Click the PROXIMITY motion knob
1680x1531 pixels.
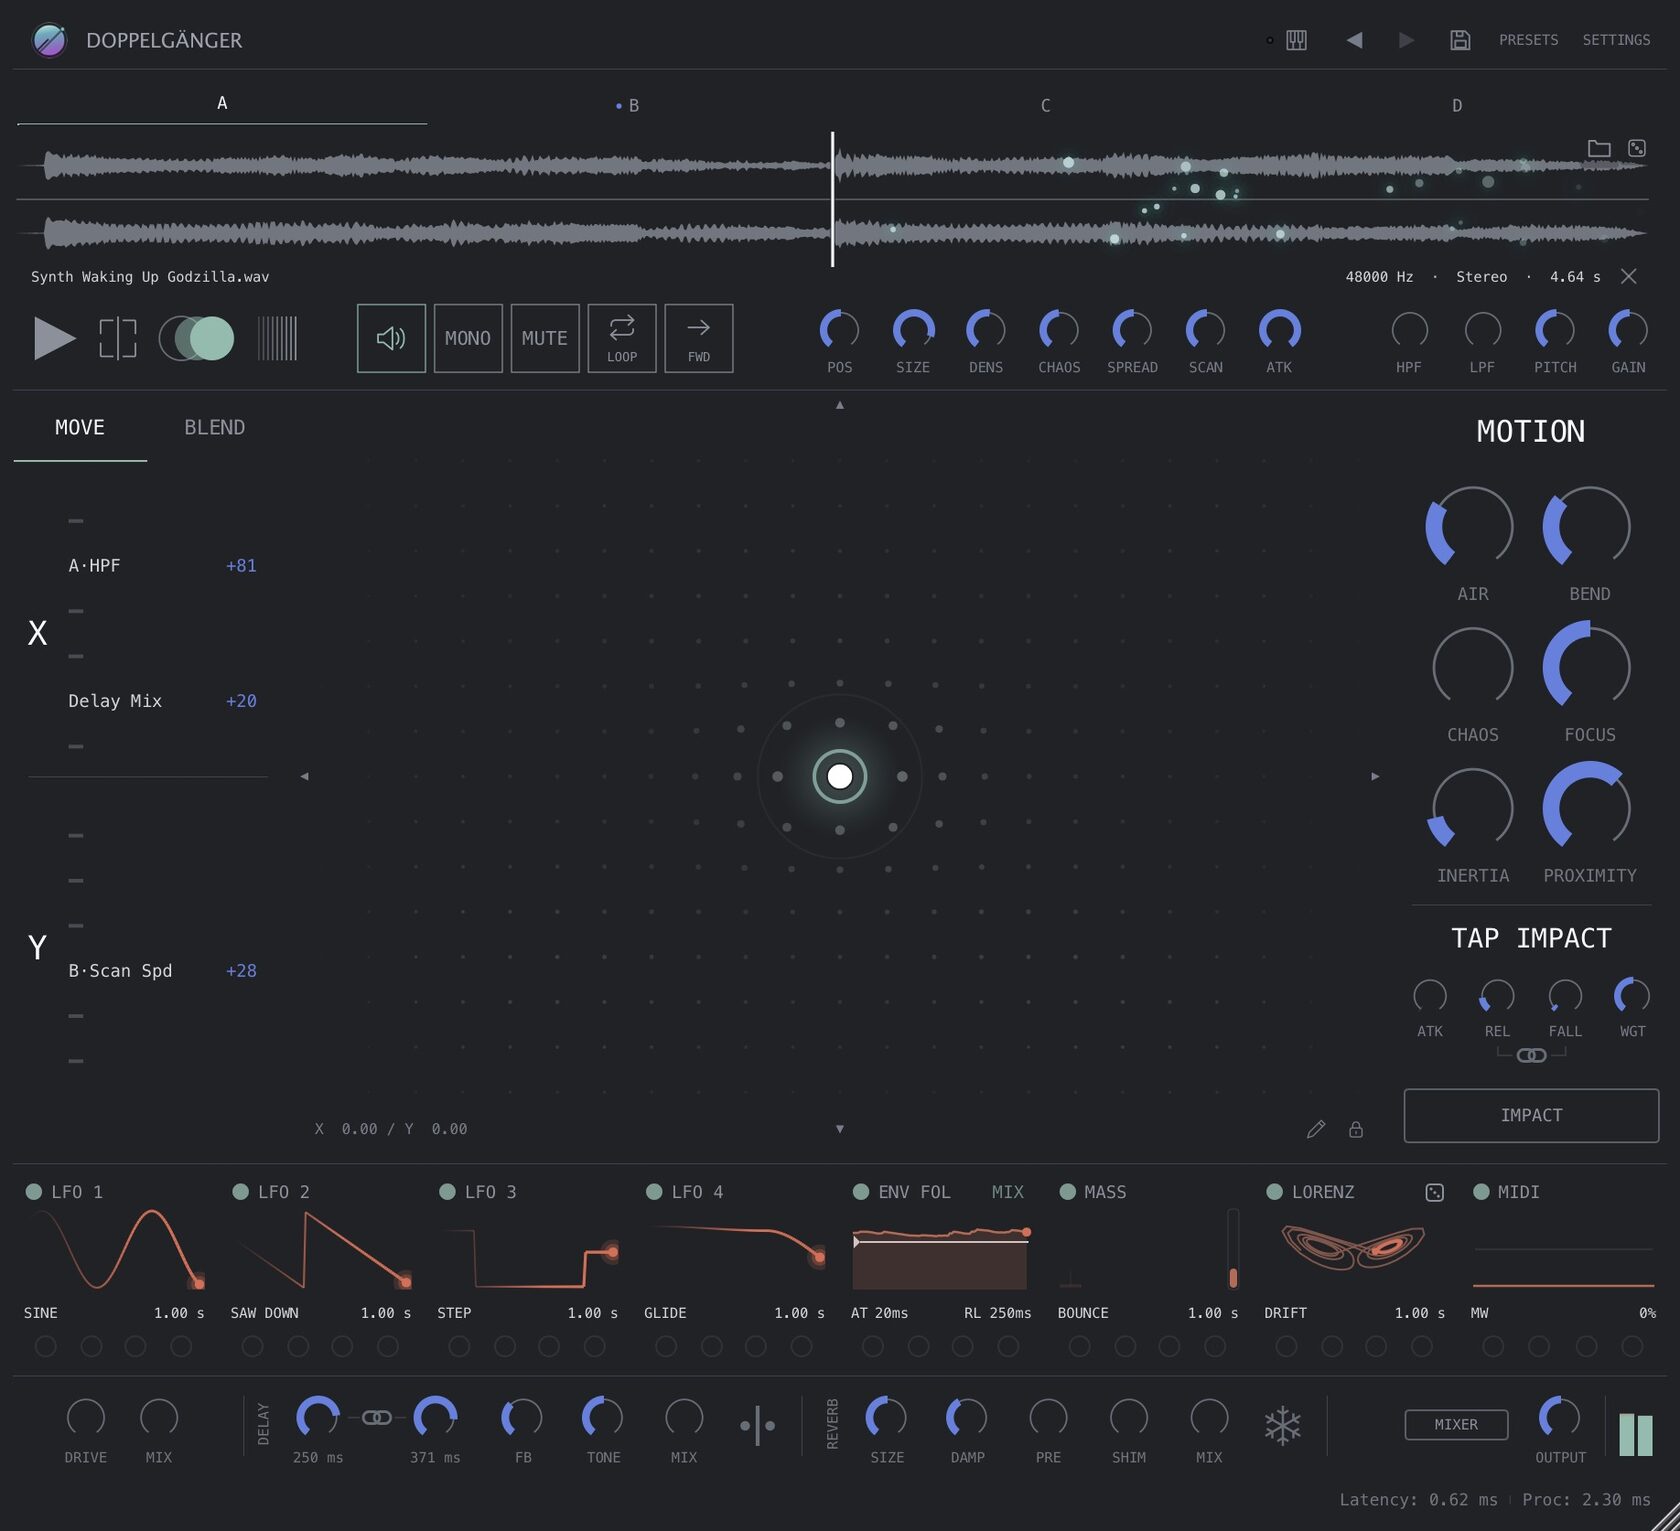(1587, 806)
